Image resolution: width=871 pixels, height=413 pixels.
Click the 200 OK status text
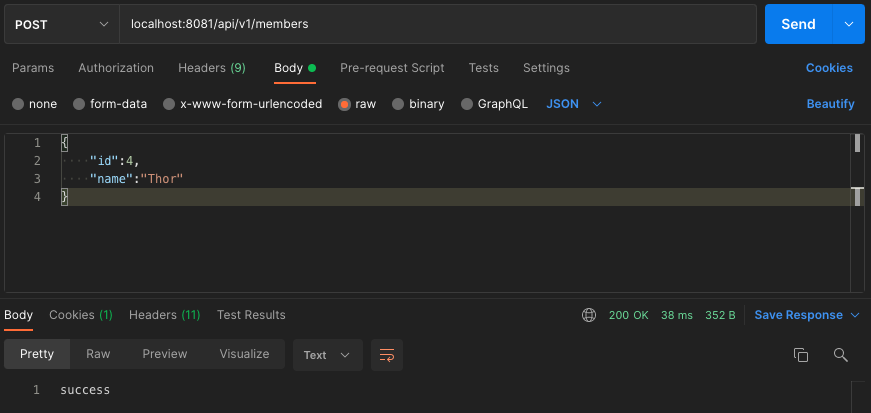tap(628, 315)
